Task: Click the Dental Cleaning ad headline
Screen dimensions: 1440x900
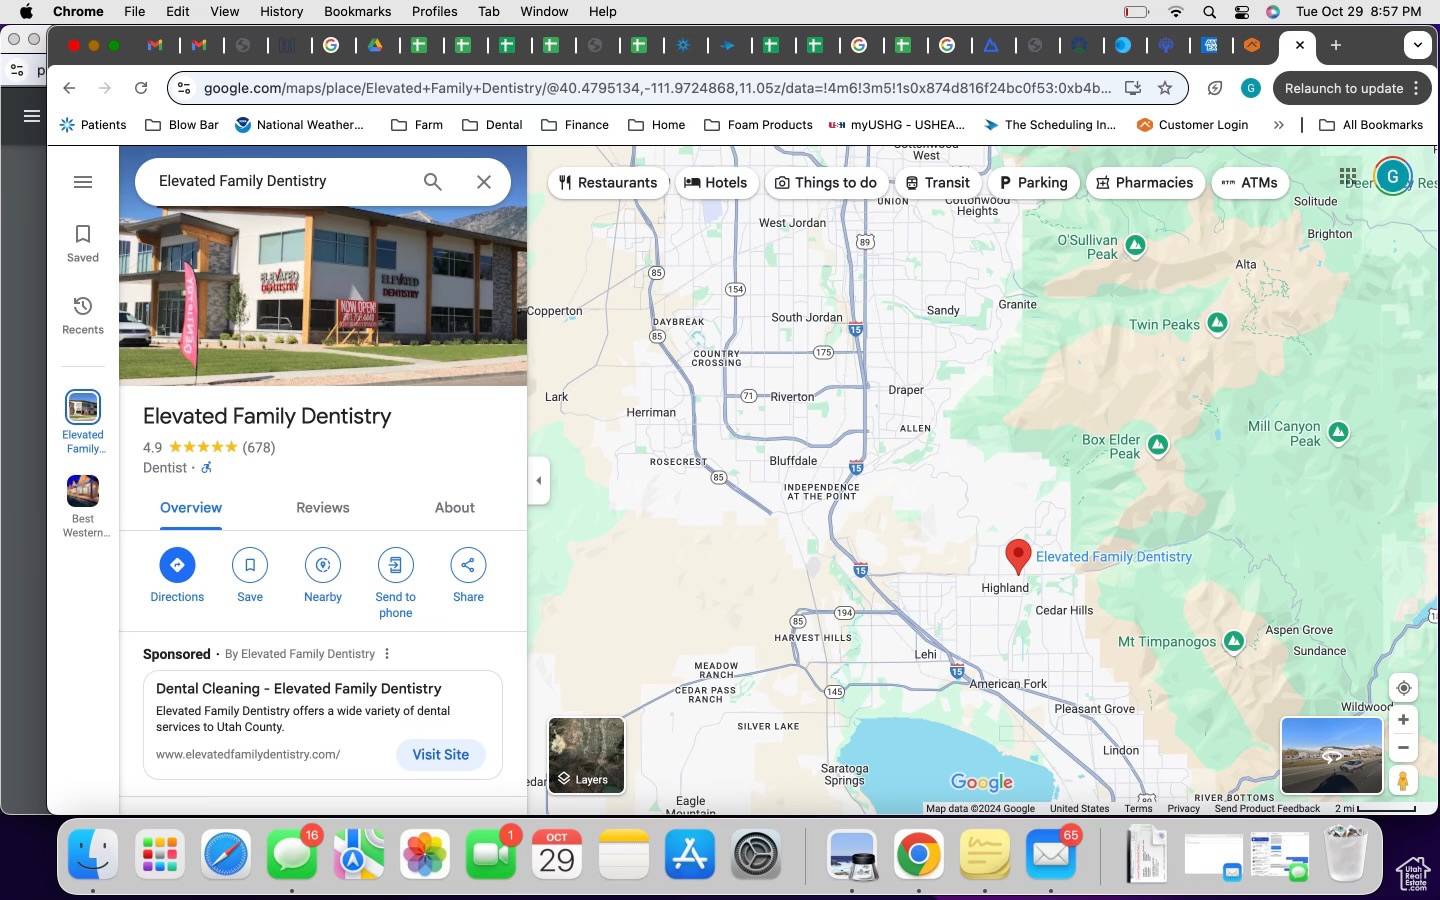Action: (298, 688)
